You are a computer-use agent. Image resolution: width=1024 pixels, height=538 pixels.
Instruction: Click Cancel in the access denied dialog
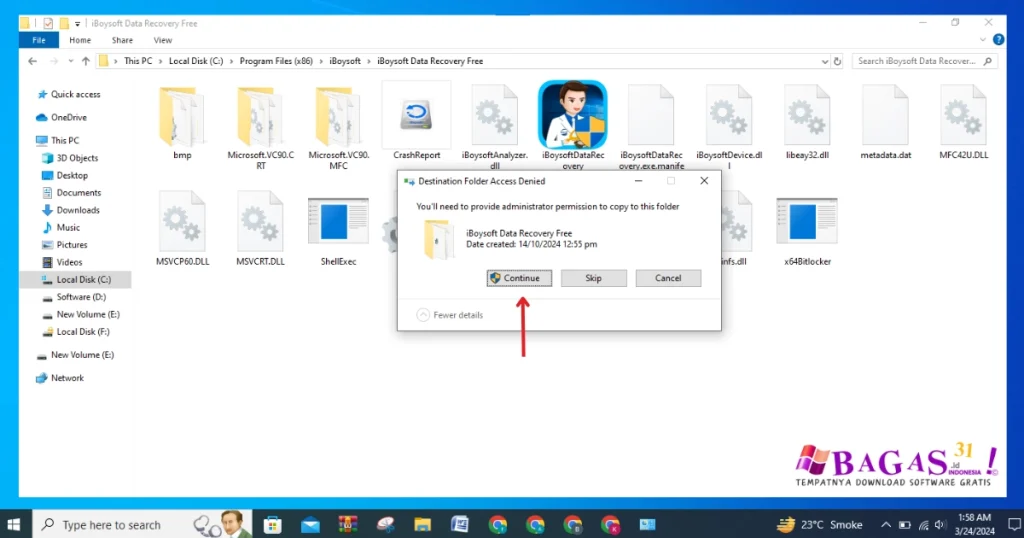(668, 278)
